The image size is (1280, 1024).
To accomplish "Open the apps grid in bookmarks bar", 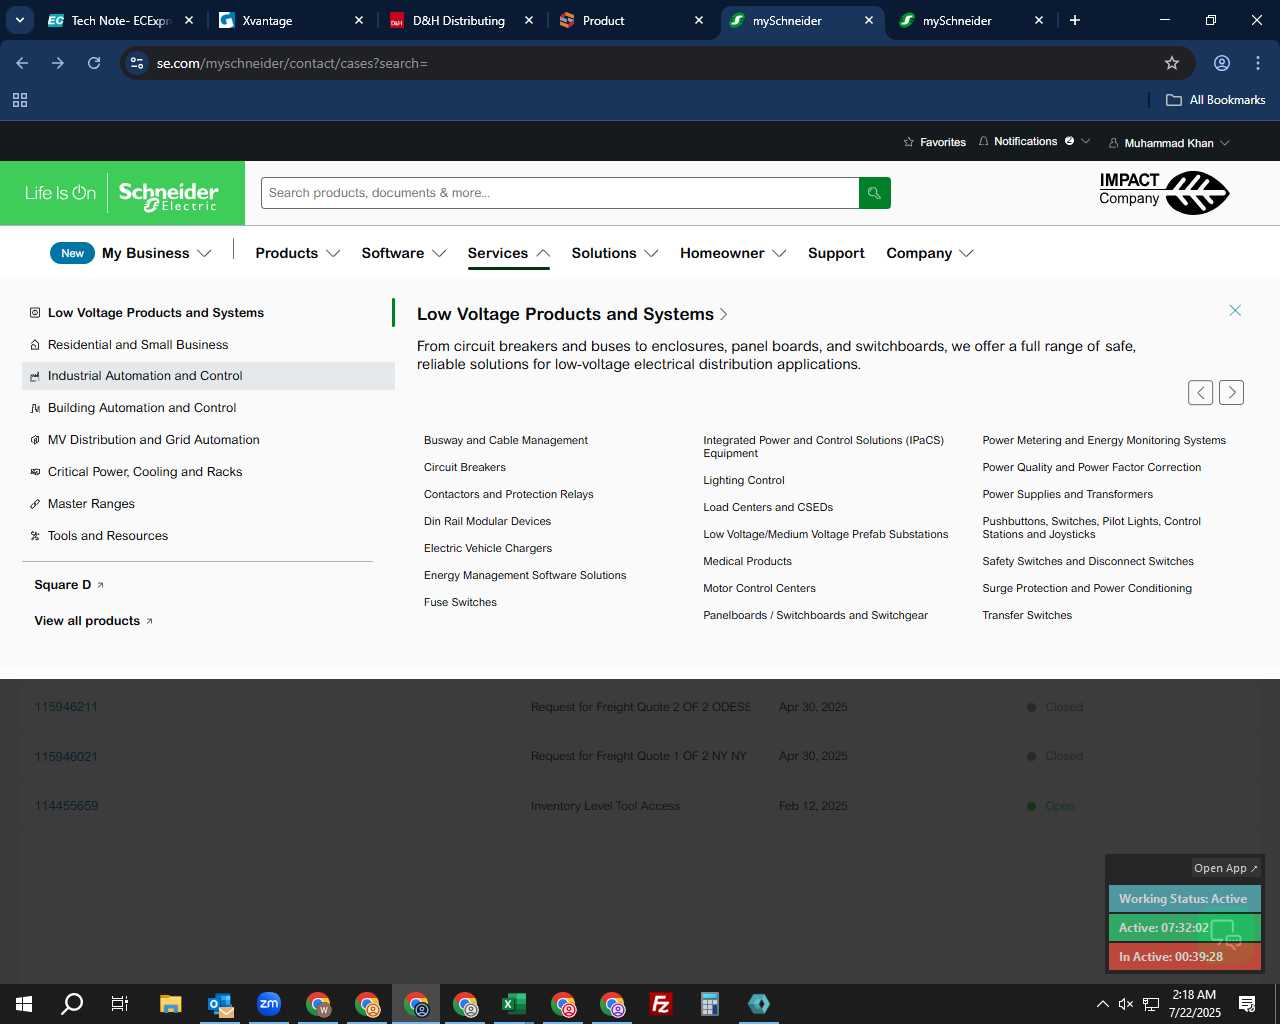I will [x=20, y=100].
